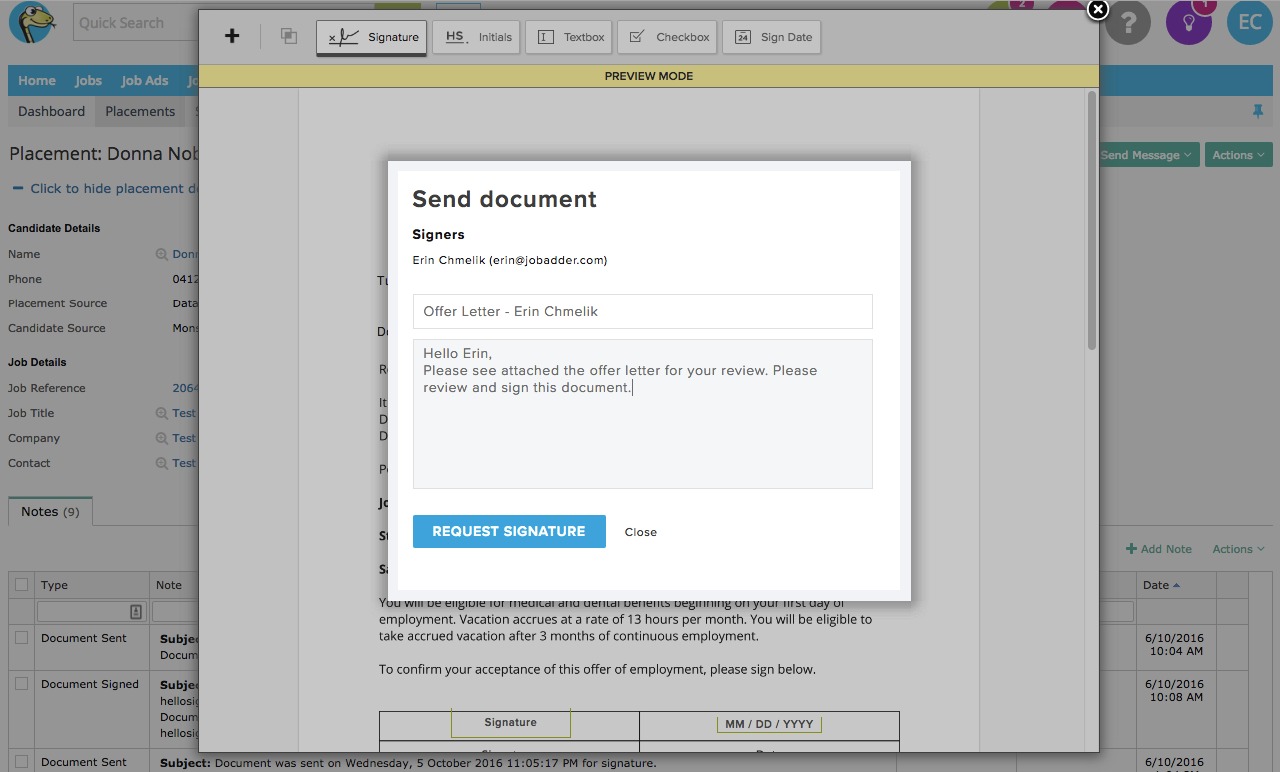
Task: Open the Jobs menu
Action: point(88,81)
